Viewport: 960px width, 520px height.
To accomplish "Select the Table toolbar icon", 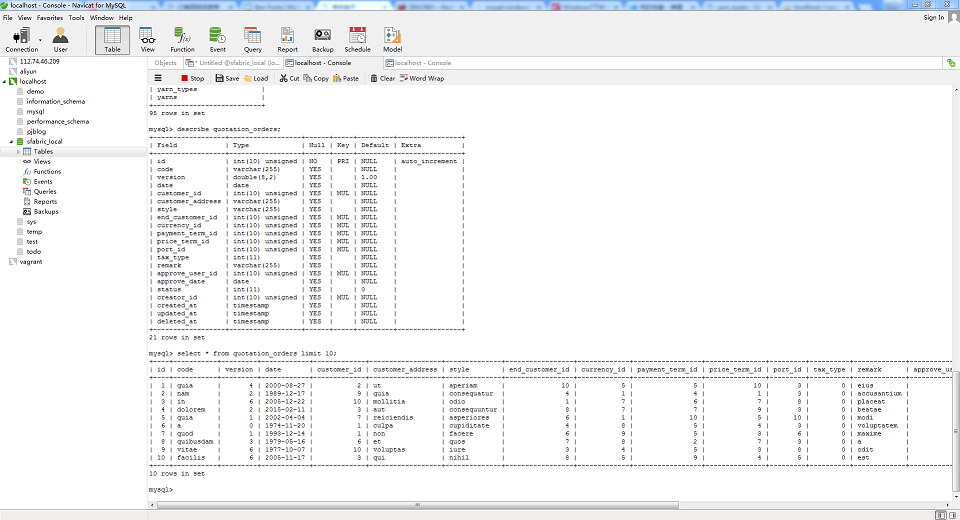I will pos(112,40).
